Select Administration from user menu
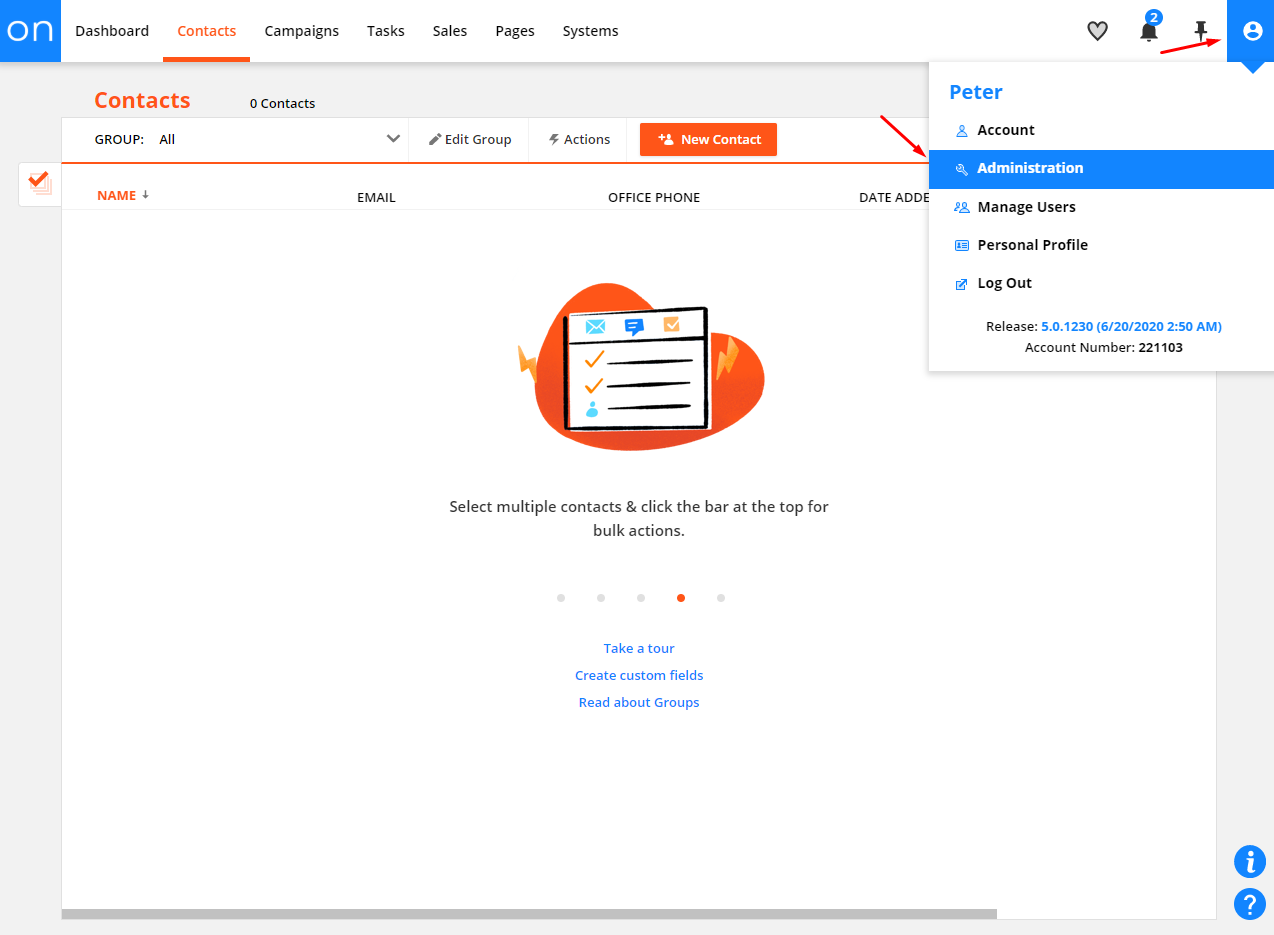 [1030, 168]
